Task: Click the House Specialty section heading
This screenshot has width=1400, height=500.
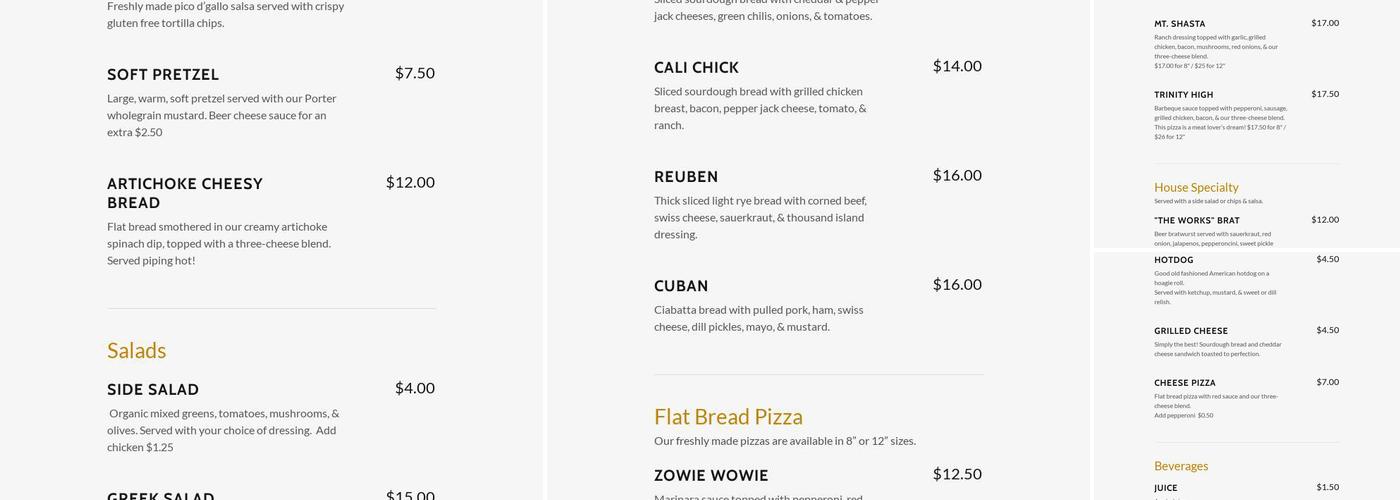Action: (x=1196, y=187)
